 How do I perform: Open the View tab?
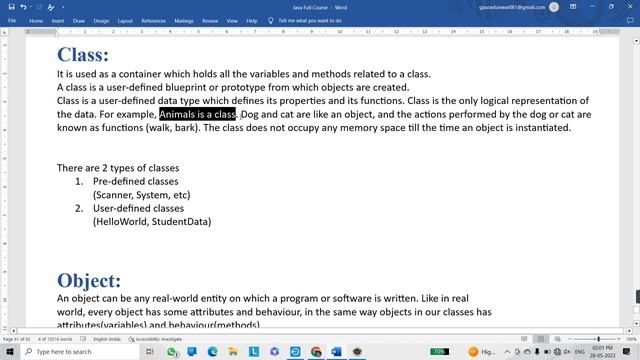coord(232,20)
